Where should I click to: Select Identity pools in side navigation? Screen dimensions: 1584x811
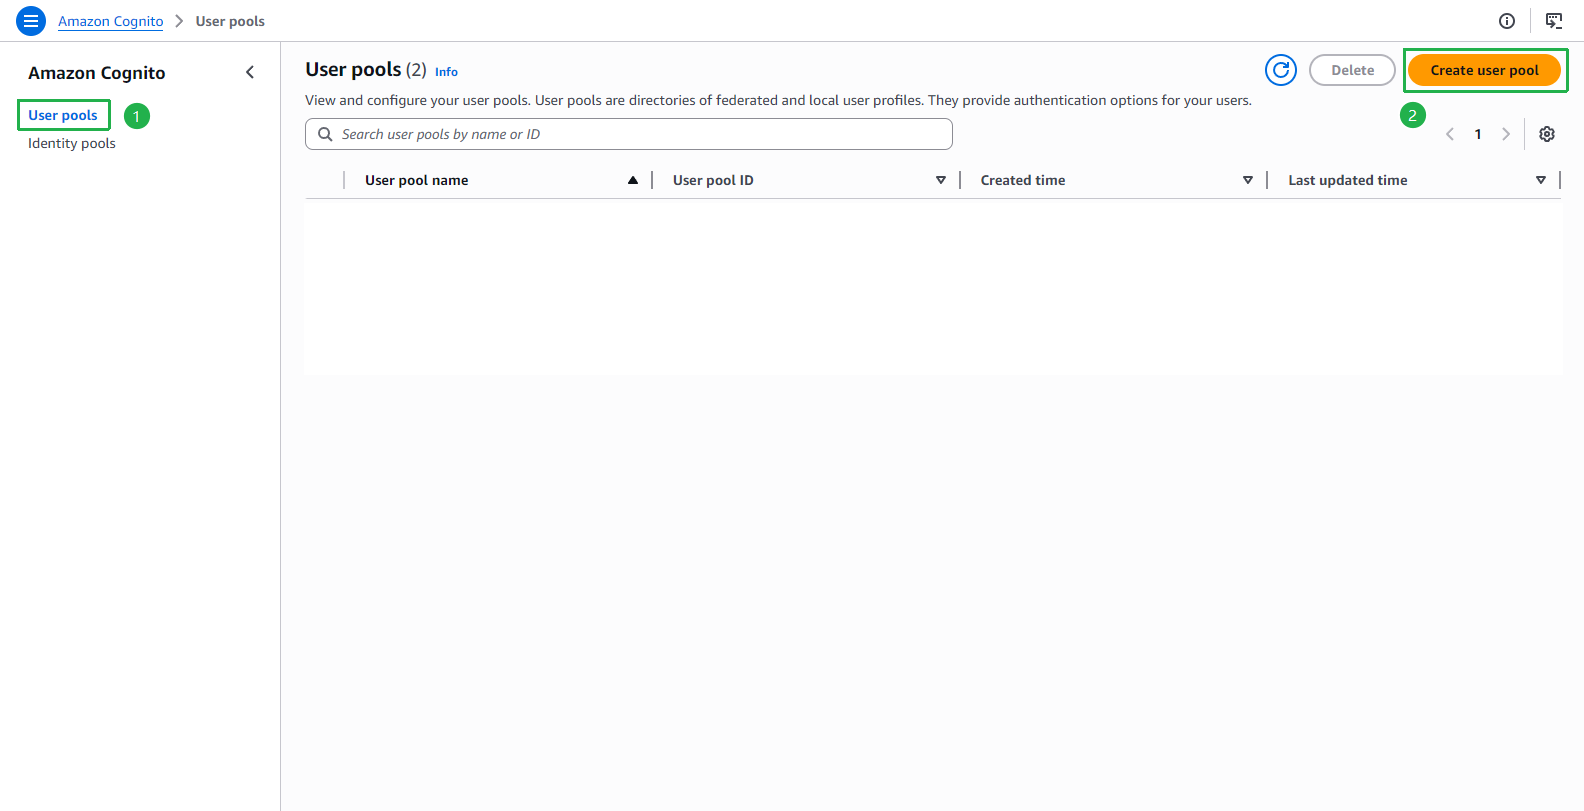72,143
